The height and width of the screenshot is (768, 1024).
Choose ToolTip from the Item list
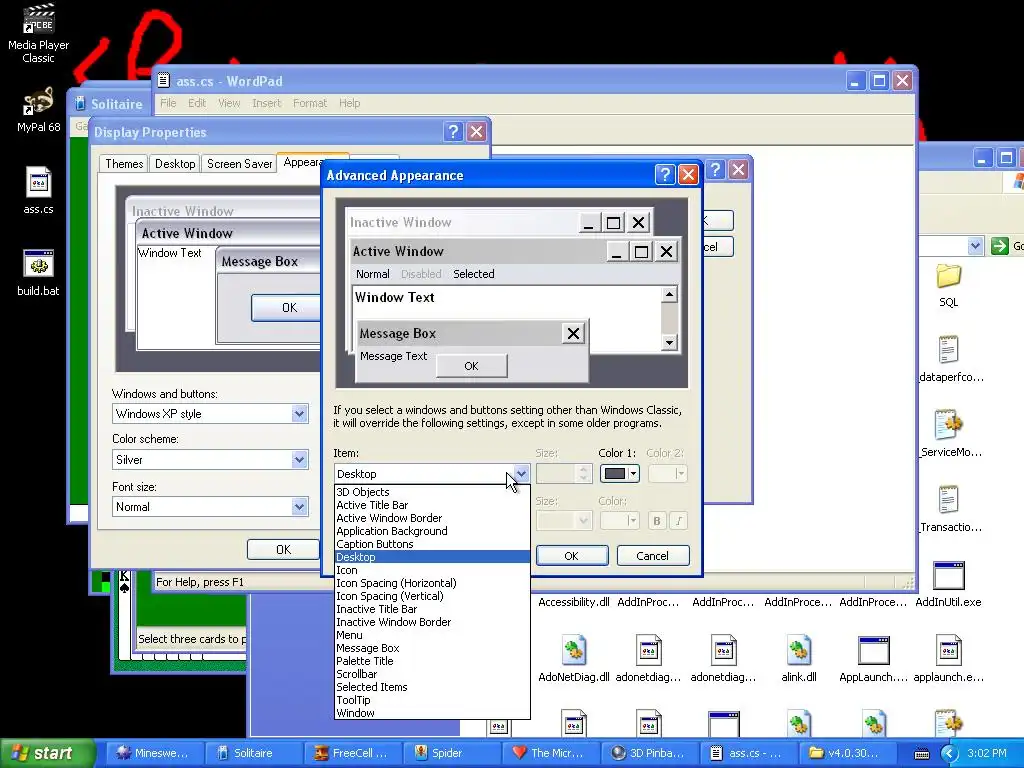432,700
